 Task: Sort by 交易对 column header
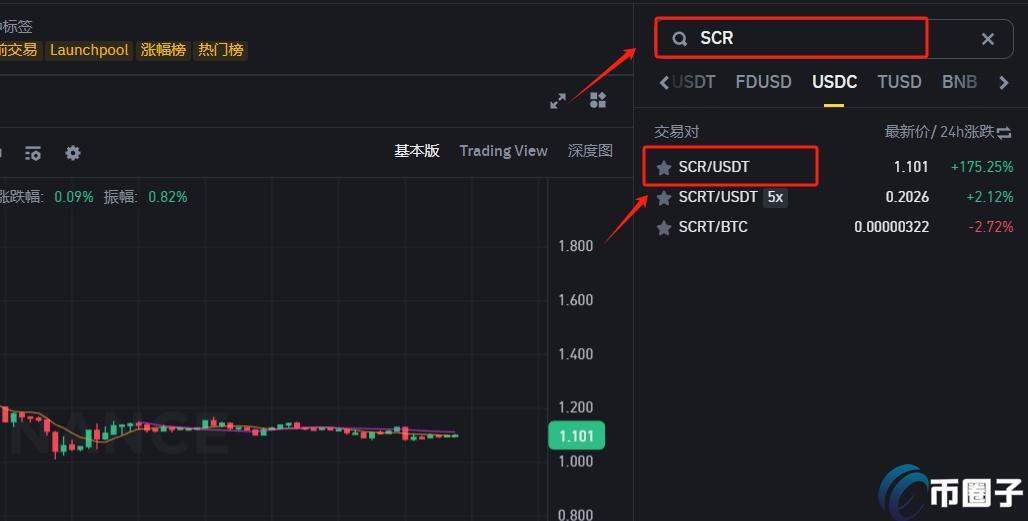(676, 132)
